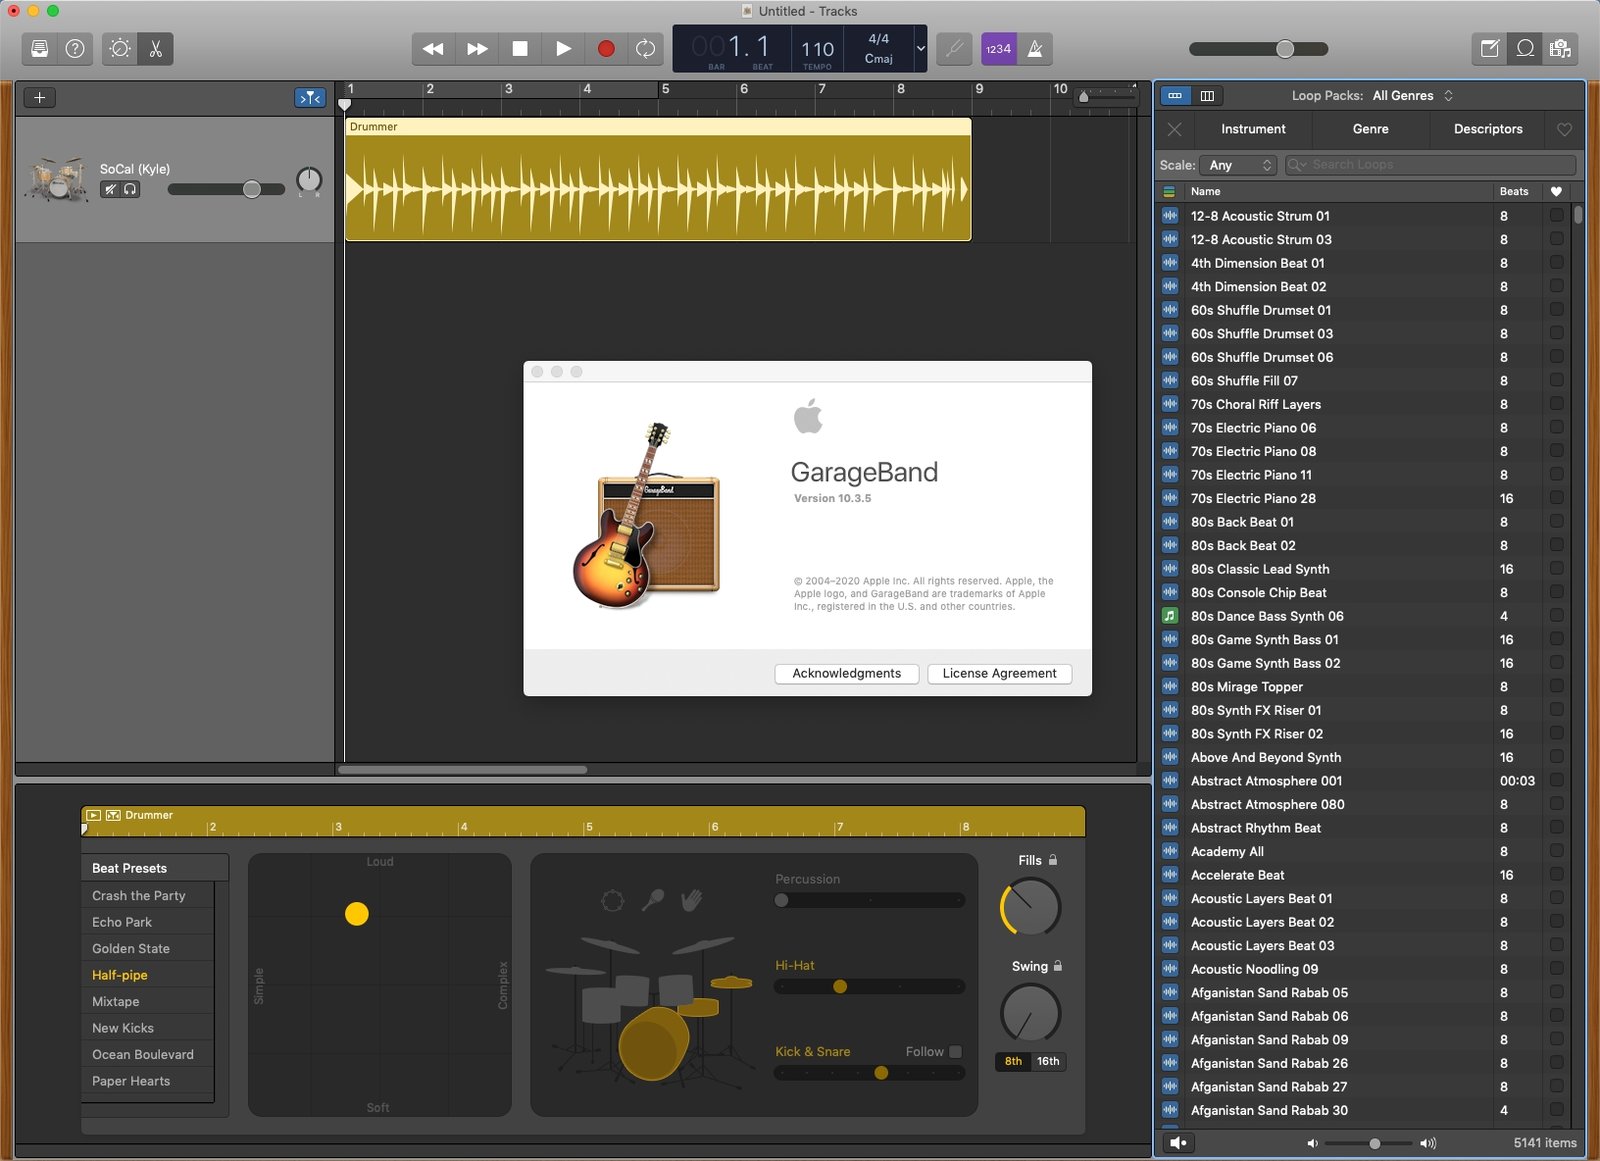Toggle the Loop Browser button
Image resolution: width=1600 pixels, height=1161 pixels.
1525,49
